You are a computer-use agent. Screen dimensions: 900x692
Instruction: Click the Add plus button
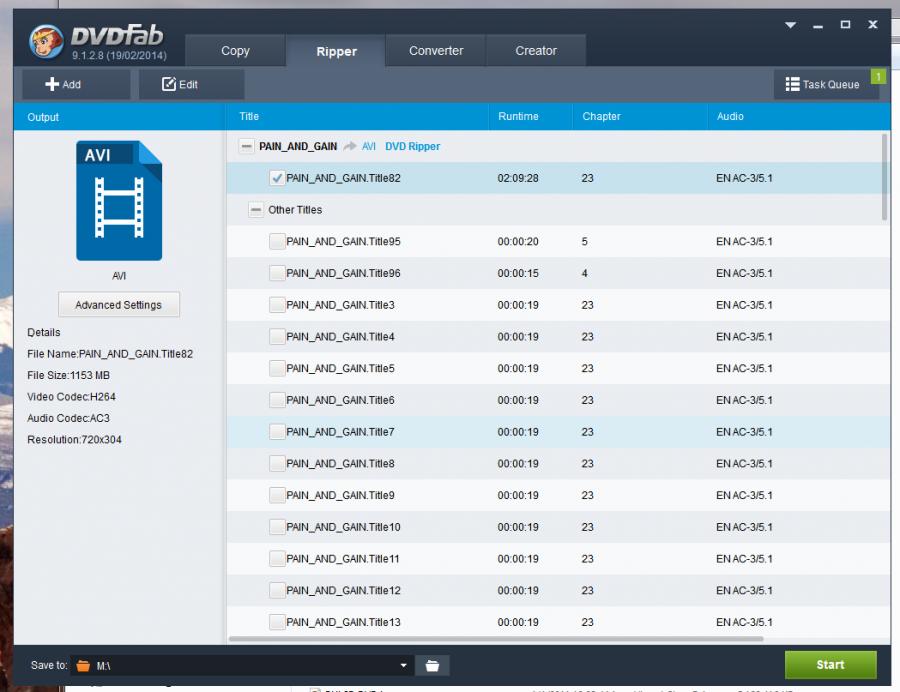[64, 85]
